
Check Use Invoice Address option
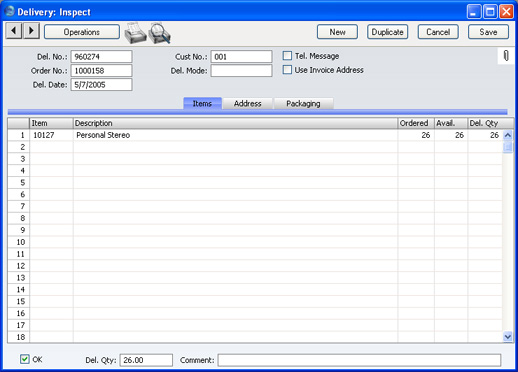coord(287,70)
